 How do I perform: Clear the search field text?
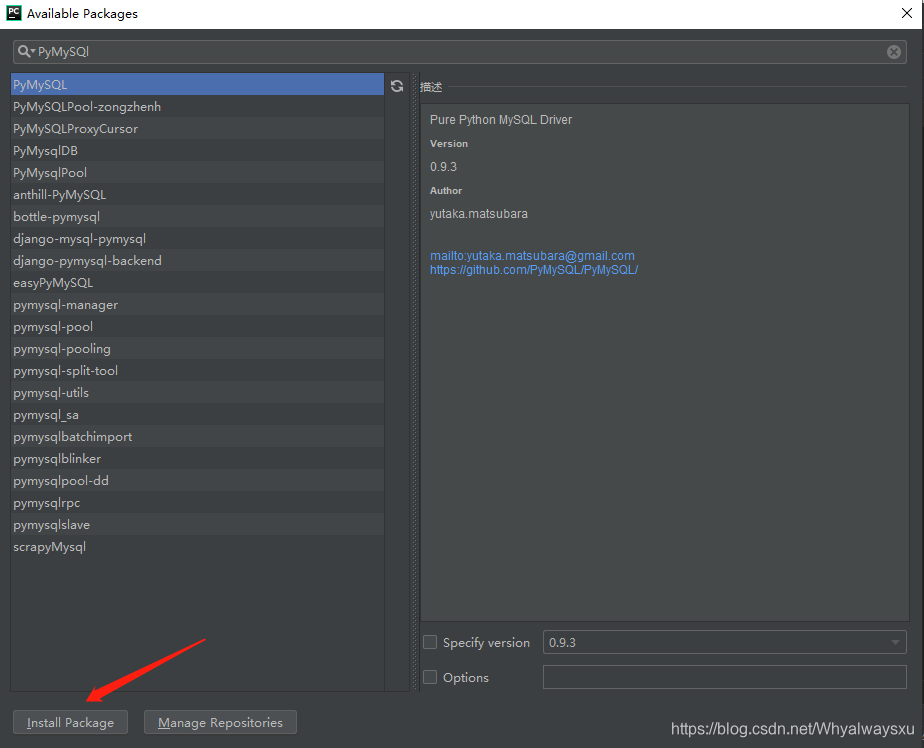tap(893, 52)
